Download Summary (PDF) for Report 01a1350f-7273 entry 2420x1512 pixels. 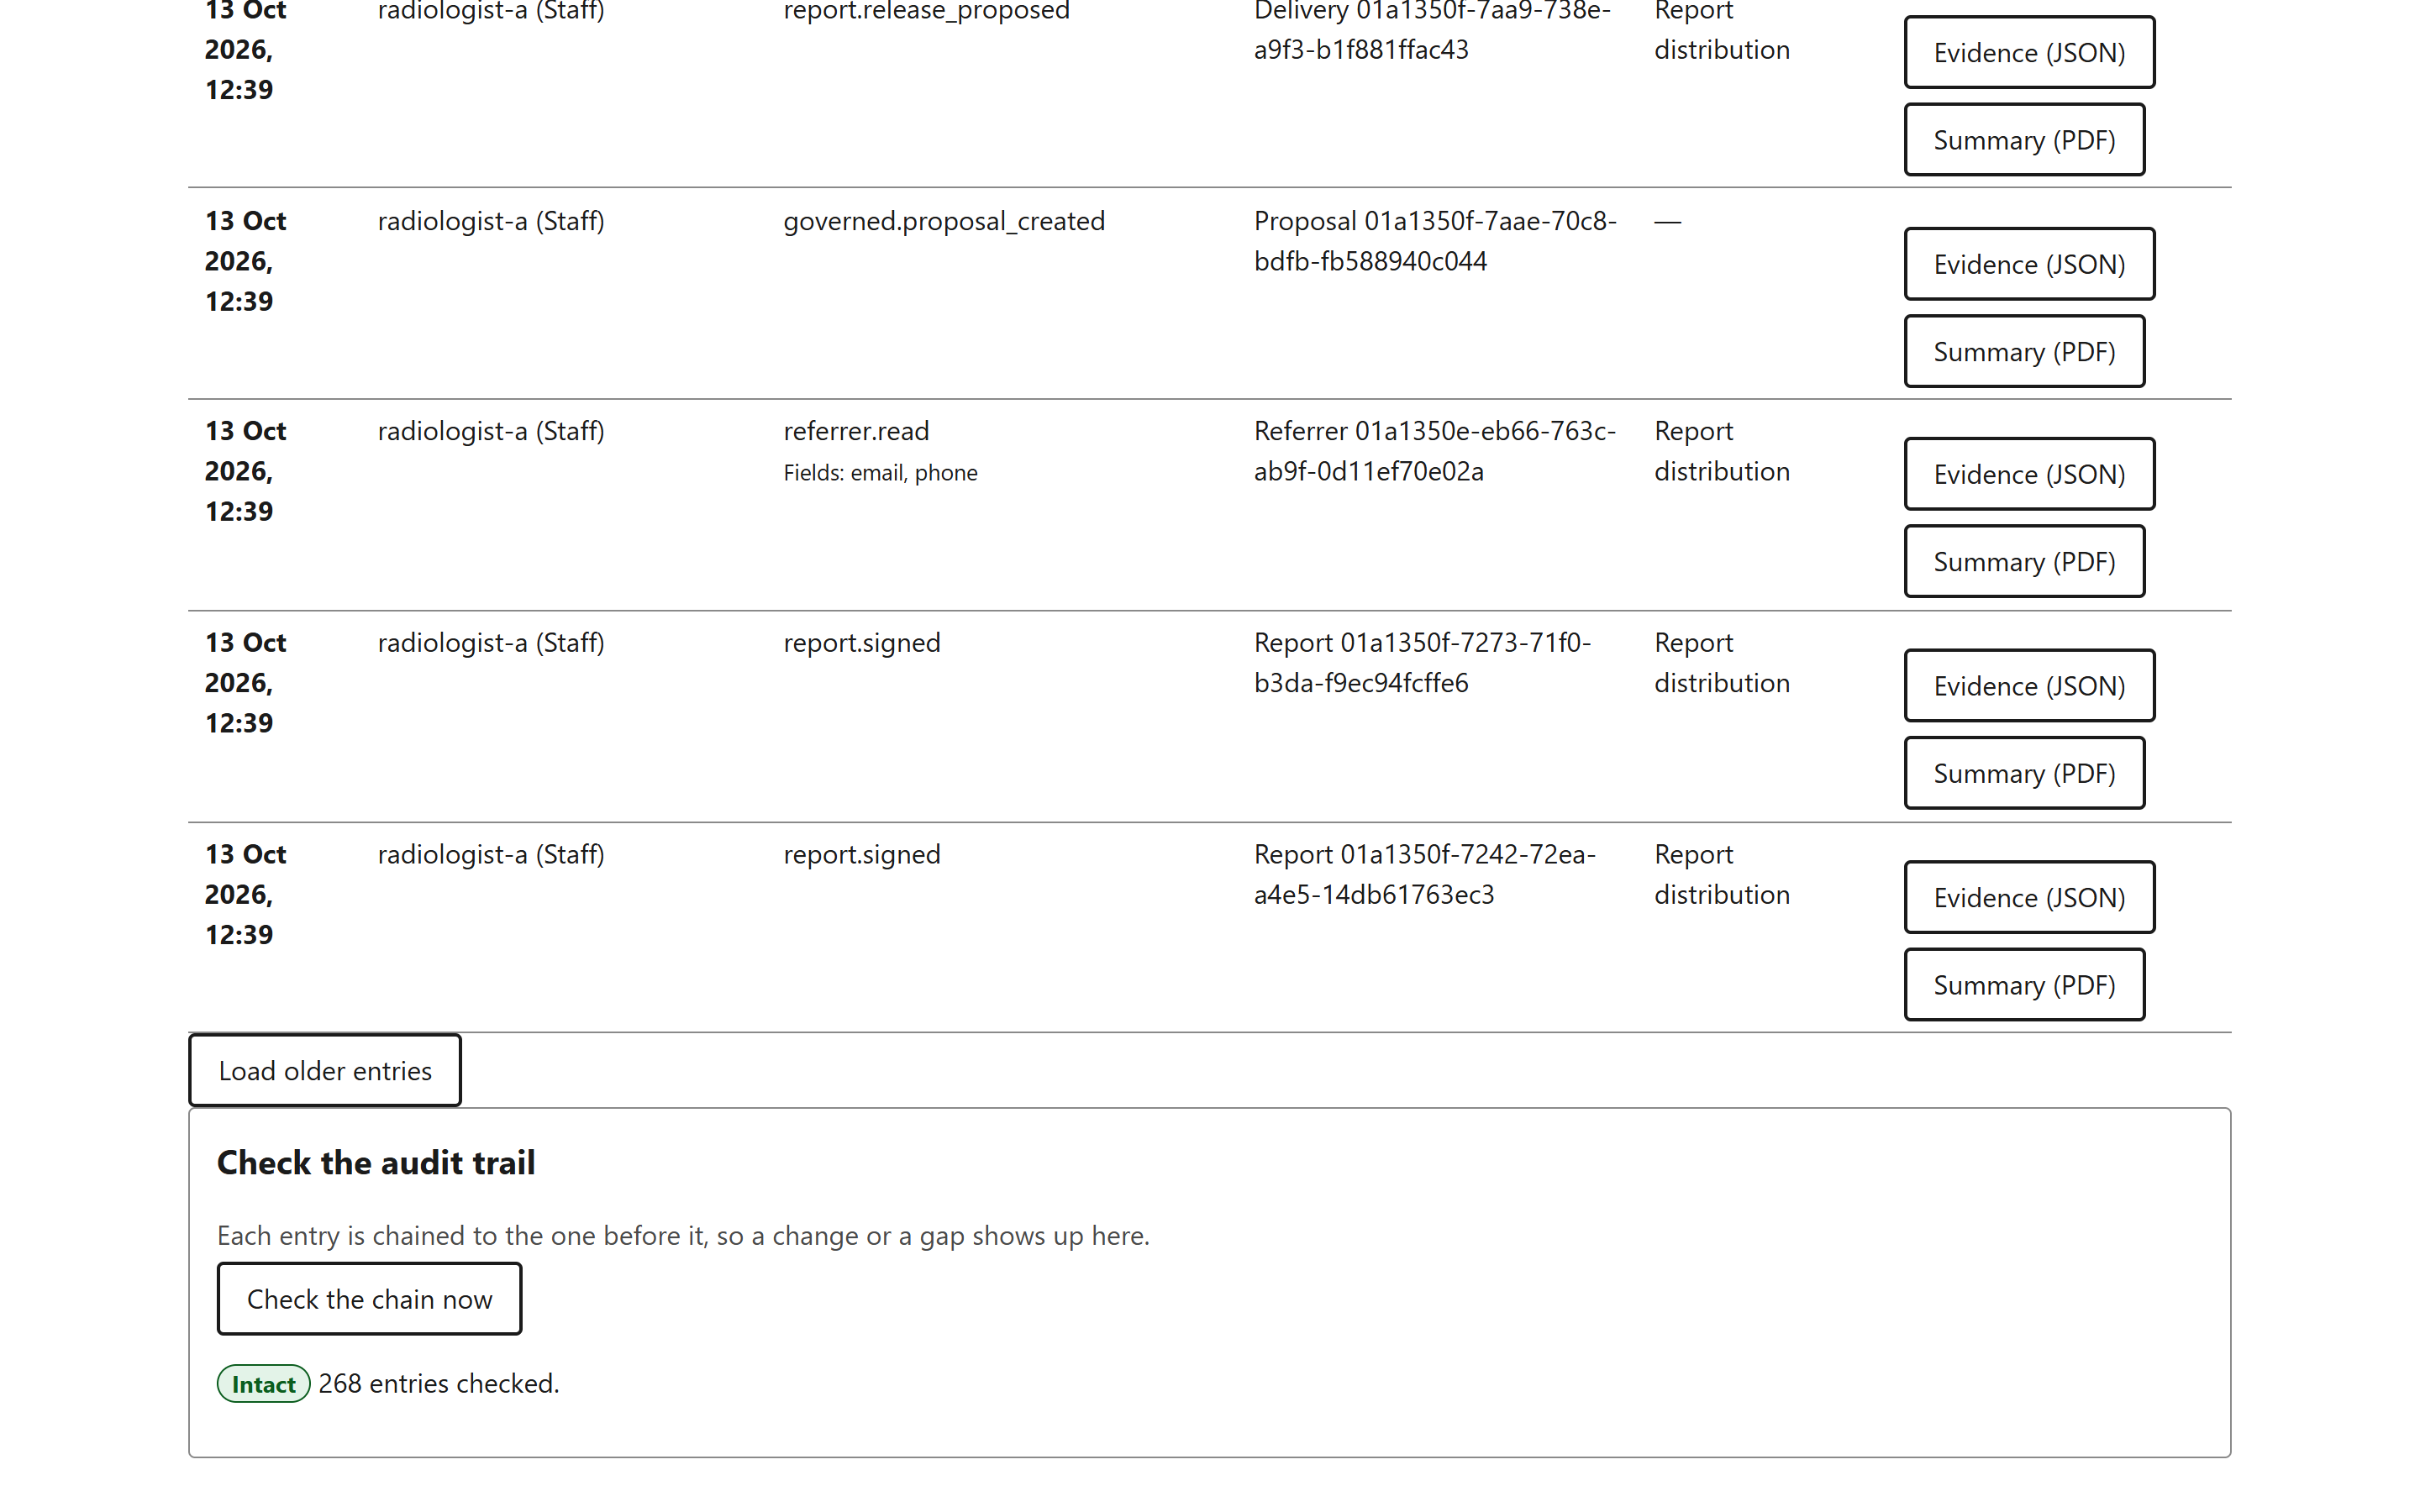(x=2024, y=773)
